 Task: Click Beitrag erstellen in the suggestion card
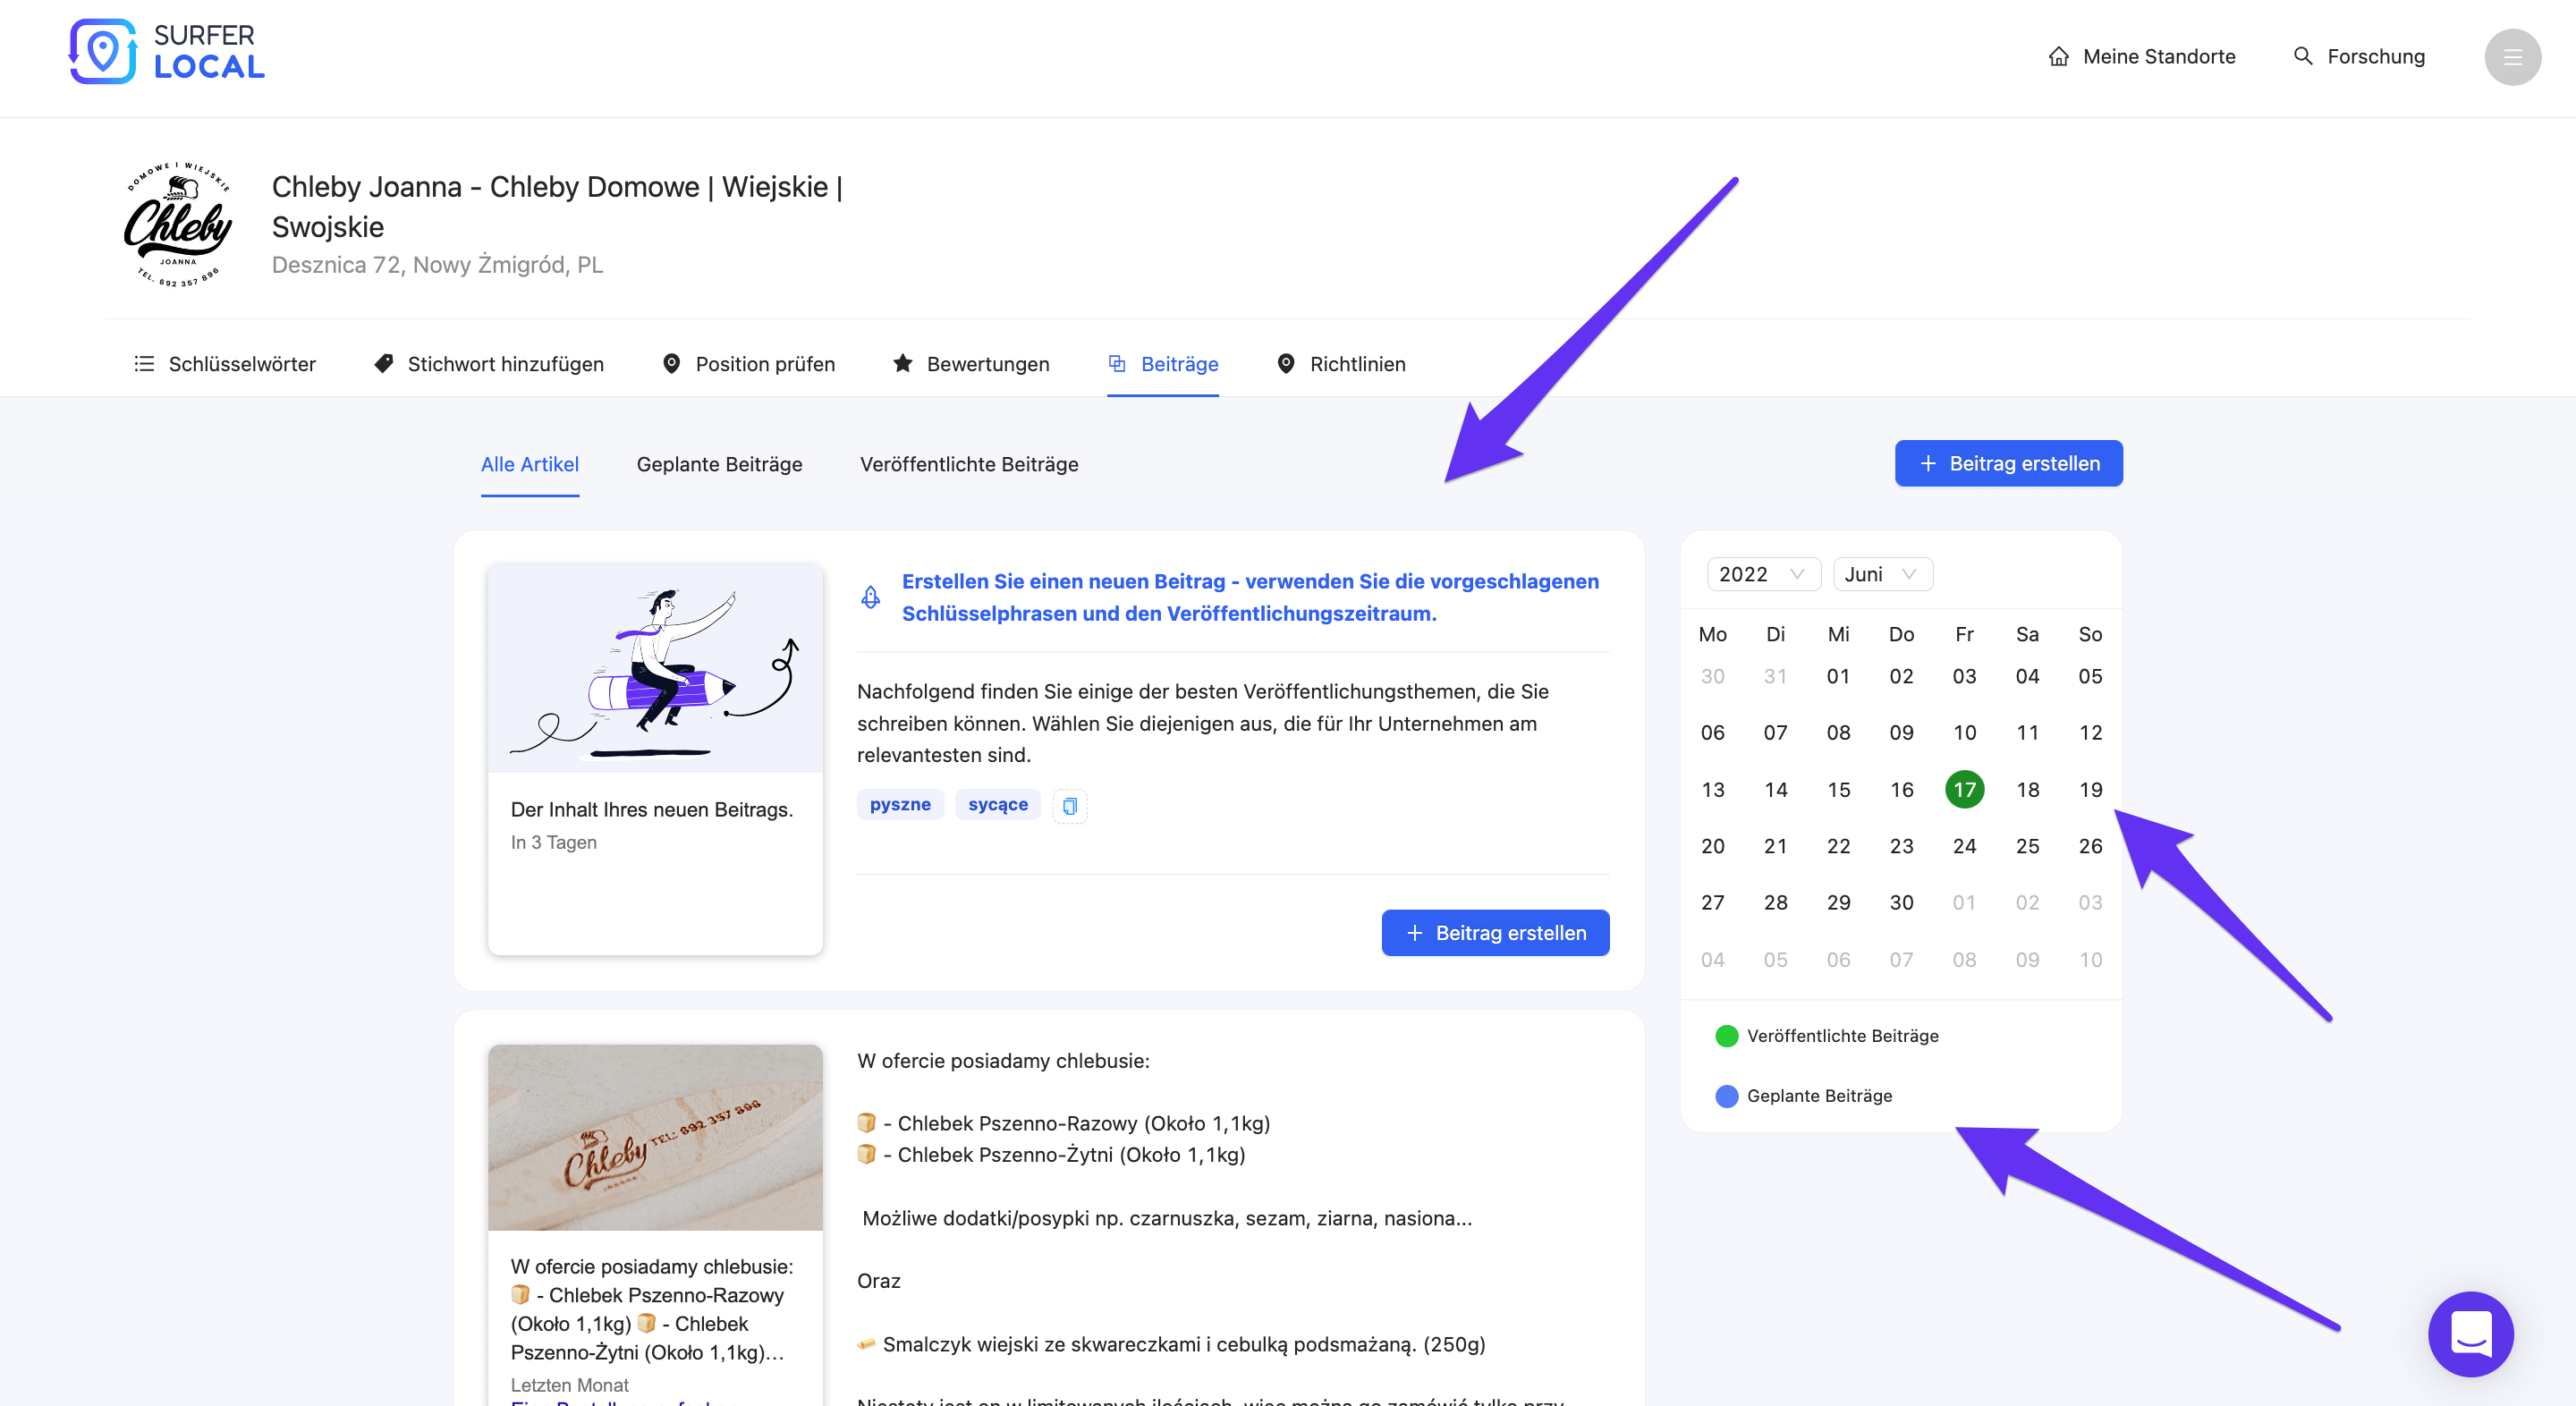pyautogui.click(x=1495, y=932)
